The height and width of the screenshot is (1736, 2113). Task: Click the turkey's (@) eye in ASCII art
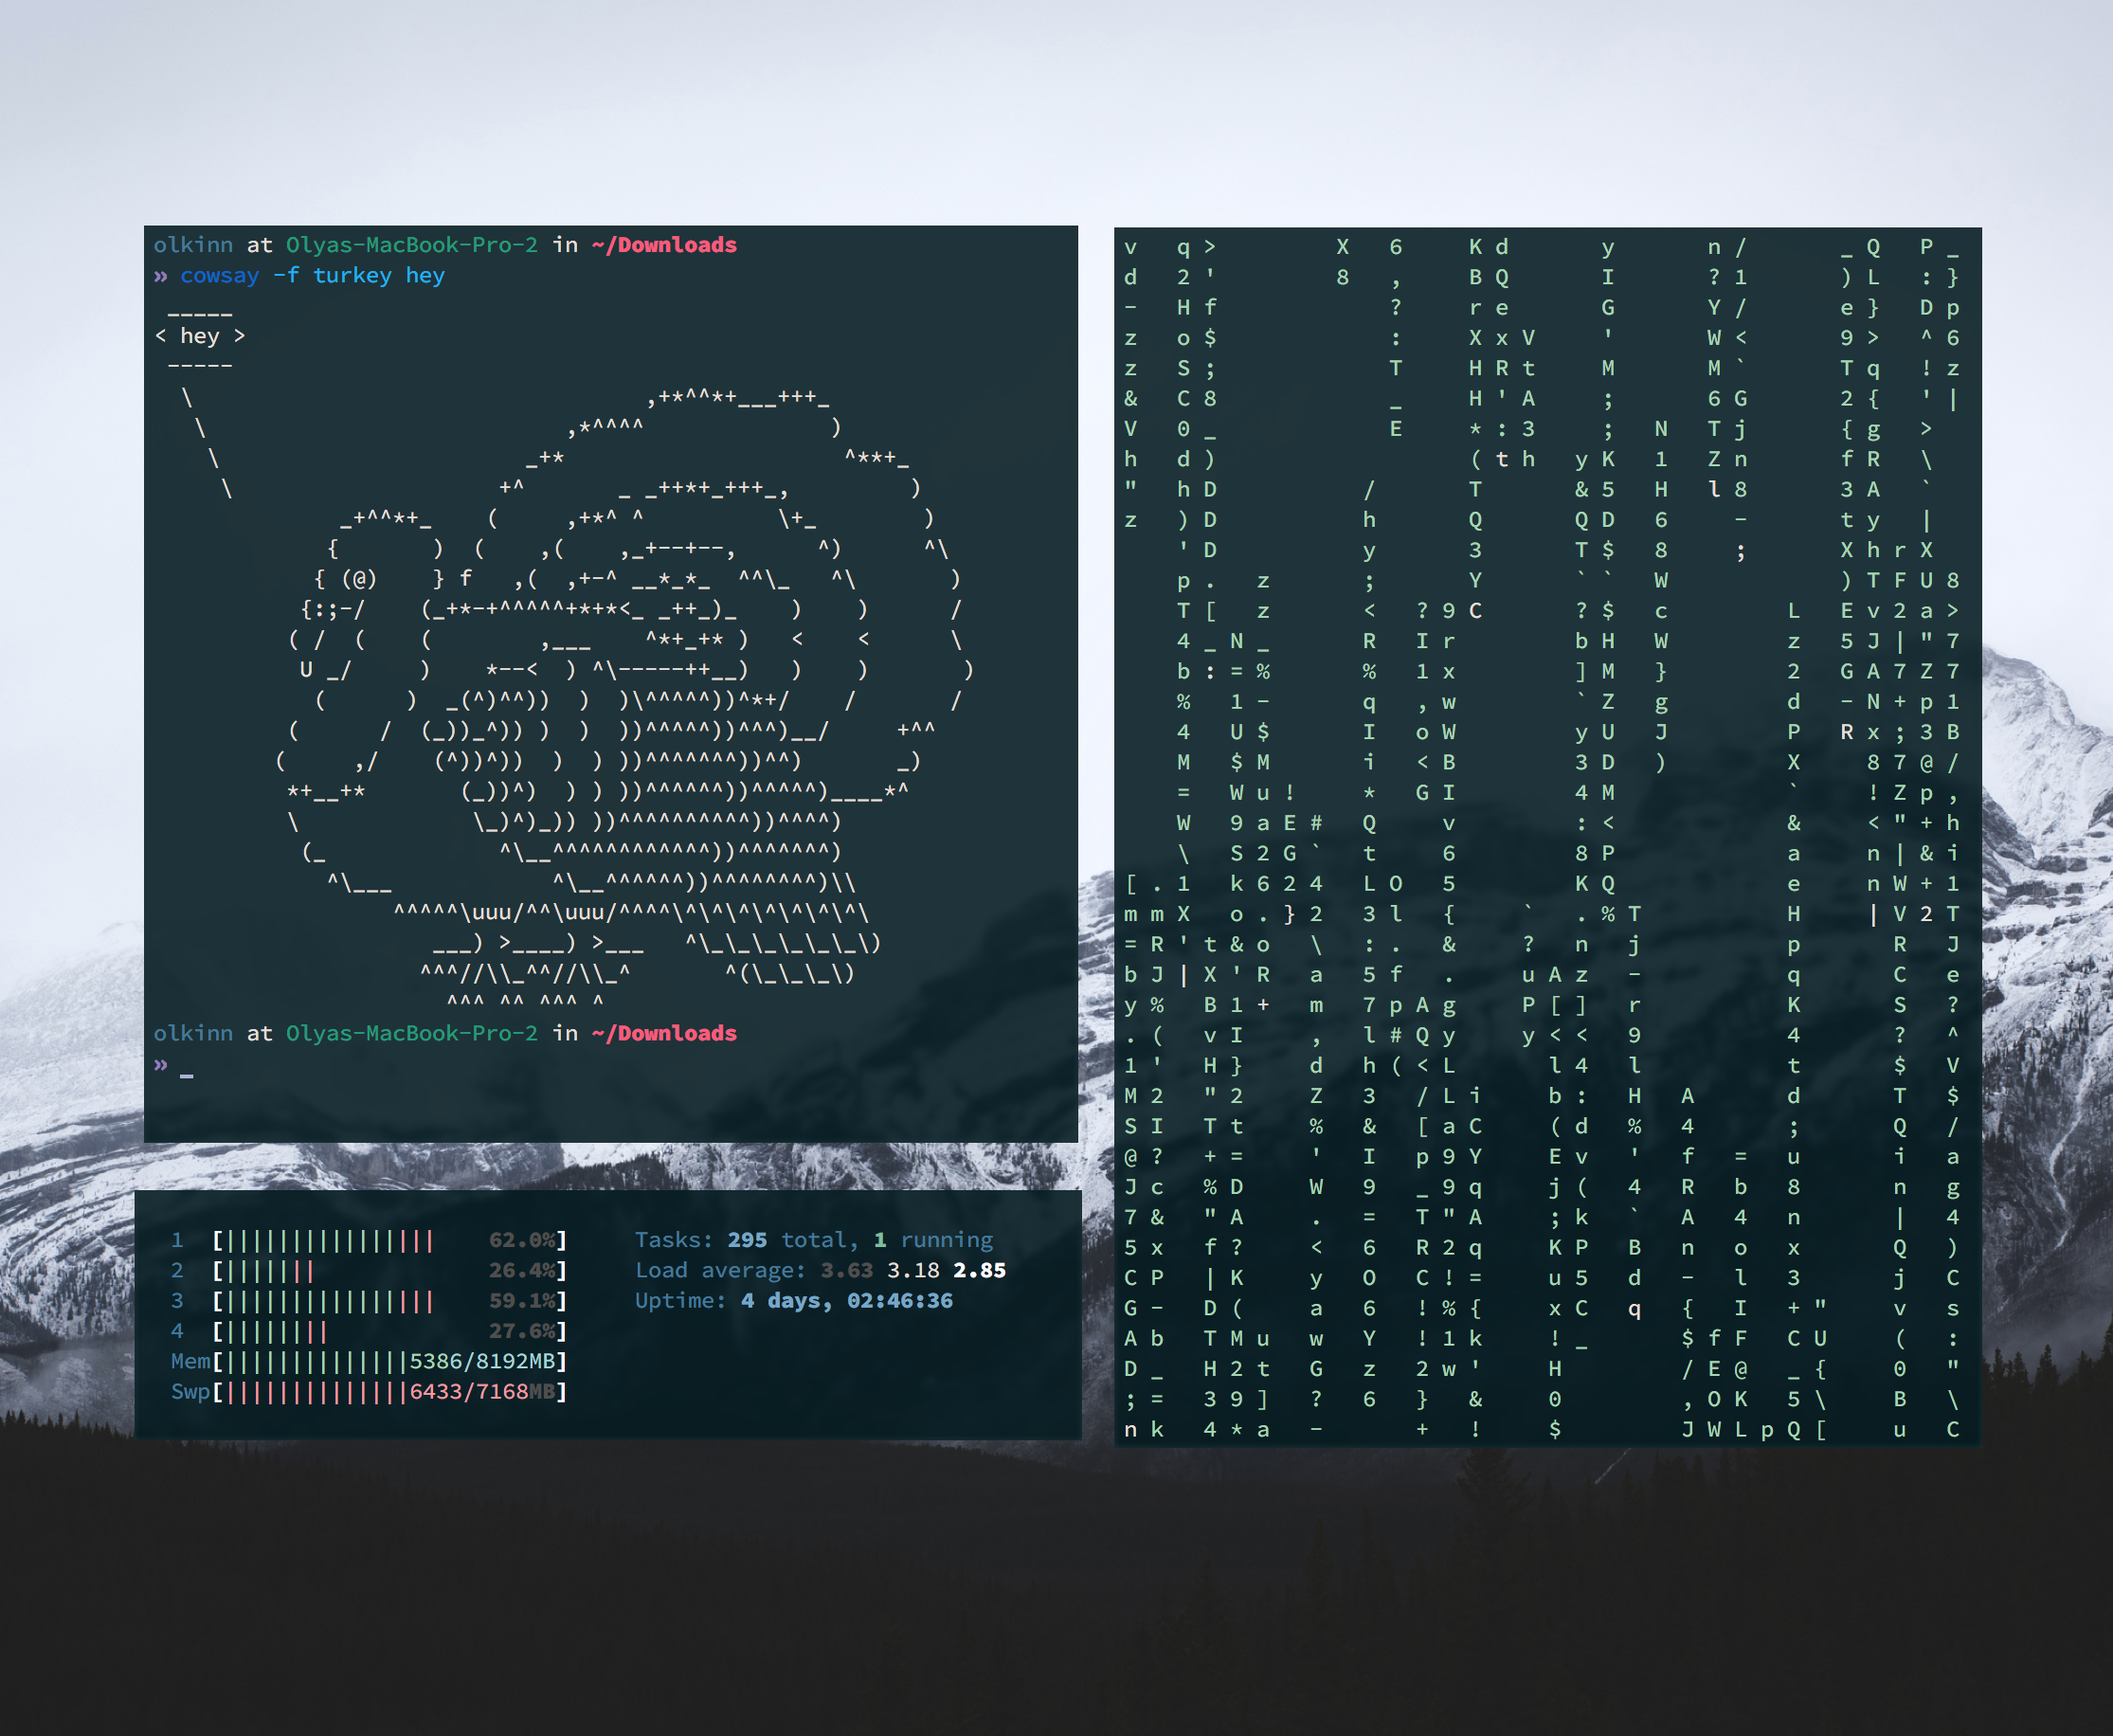359,579
